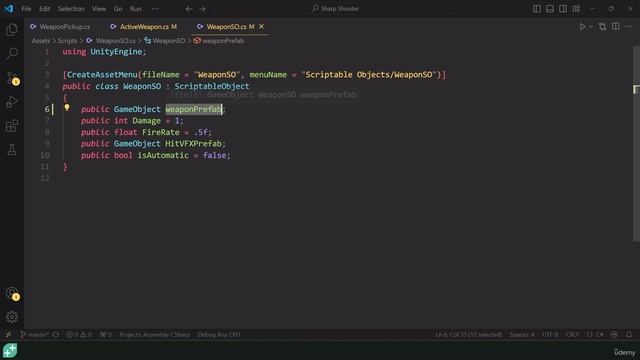Click the HitVFXPrefab field name
640x360 pixels.
(193, 144)
